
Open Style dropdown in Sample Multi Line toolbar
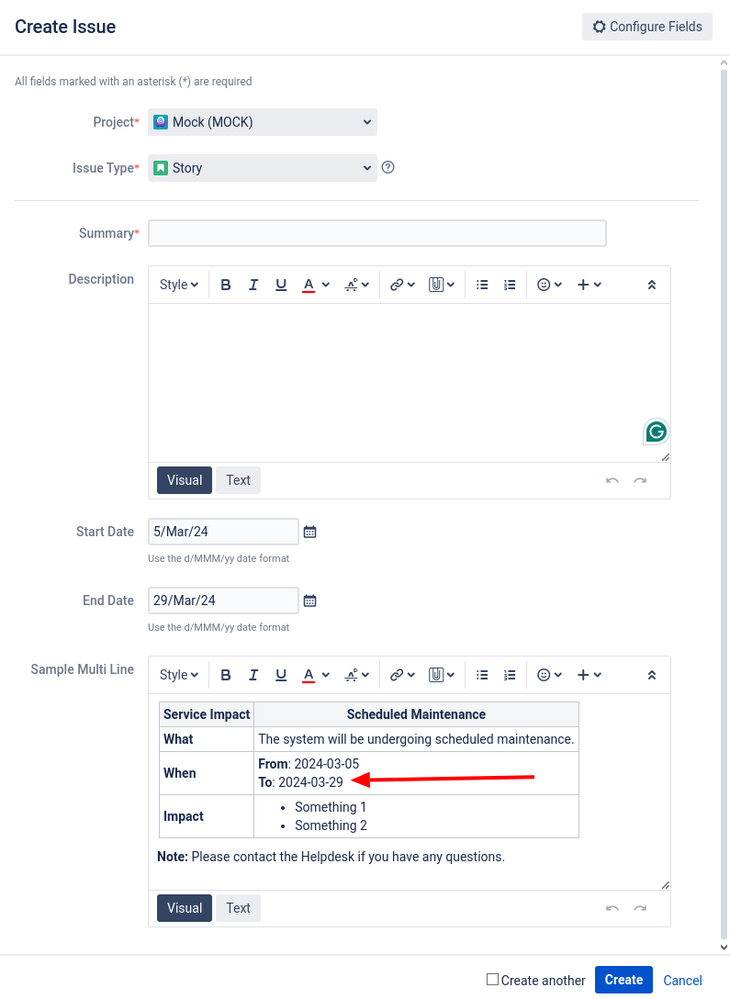pyautogui.click(x=179, y=675)
